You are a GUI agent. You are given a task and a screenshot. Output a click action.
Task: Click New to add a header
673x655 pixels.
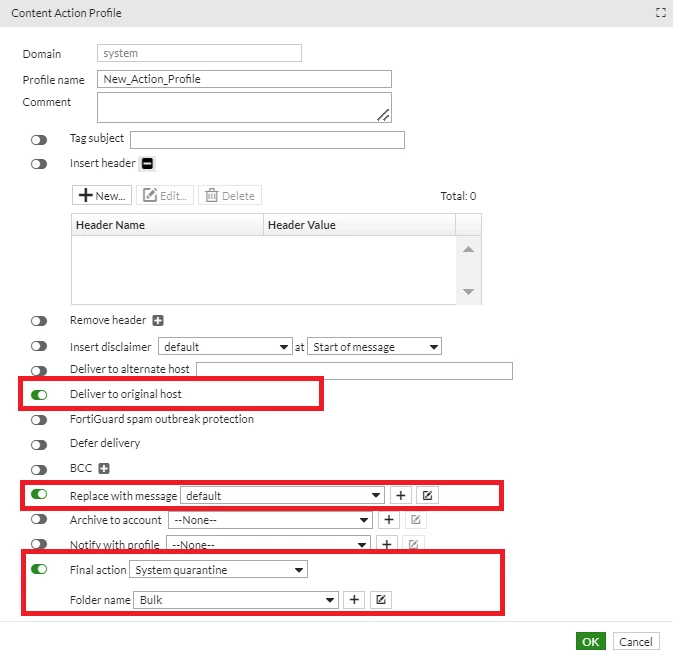pos(102,195)
